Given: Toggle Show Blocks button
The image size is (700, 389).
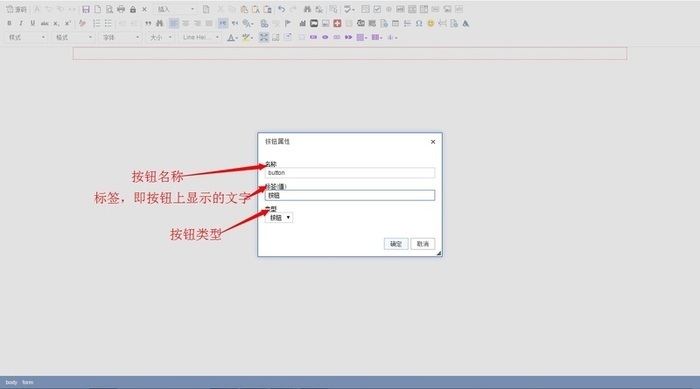Looking at the screenshot, I should point(275,38).
